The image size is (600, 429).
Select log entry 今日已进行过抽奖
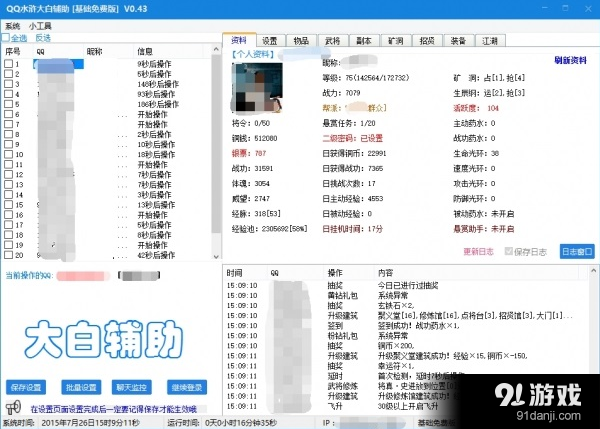click(406, 285)
